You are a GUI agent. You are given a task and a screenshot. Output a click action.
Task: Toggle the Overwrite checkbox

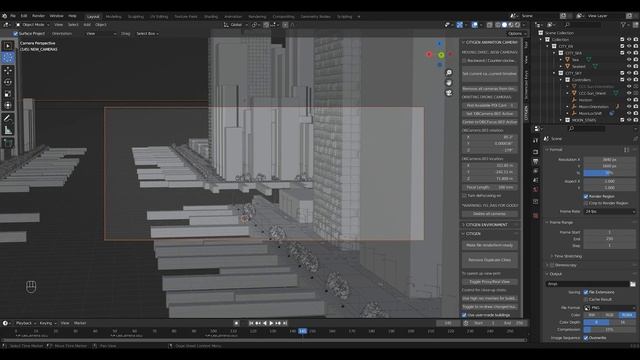[586, 338]
